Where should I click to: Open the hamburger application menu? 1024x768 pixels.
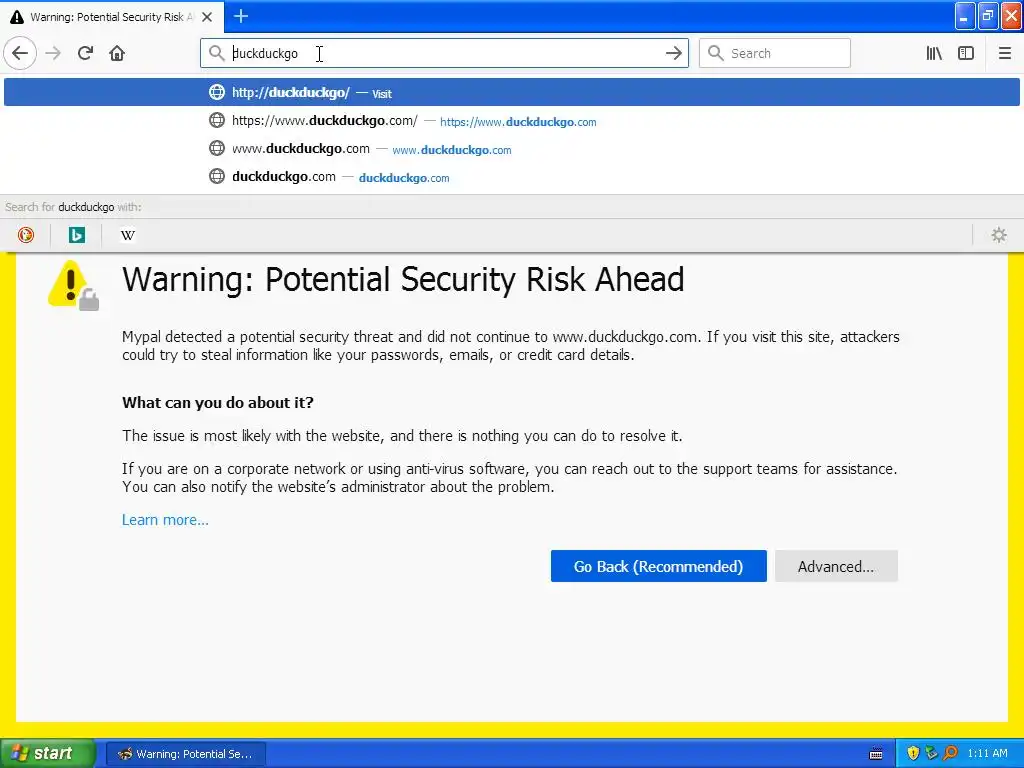pos(1005,53)
